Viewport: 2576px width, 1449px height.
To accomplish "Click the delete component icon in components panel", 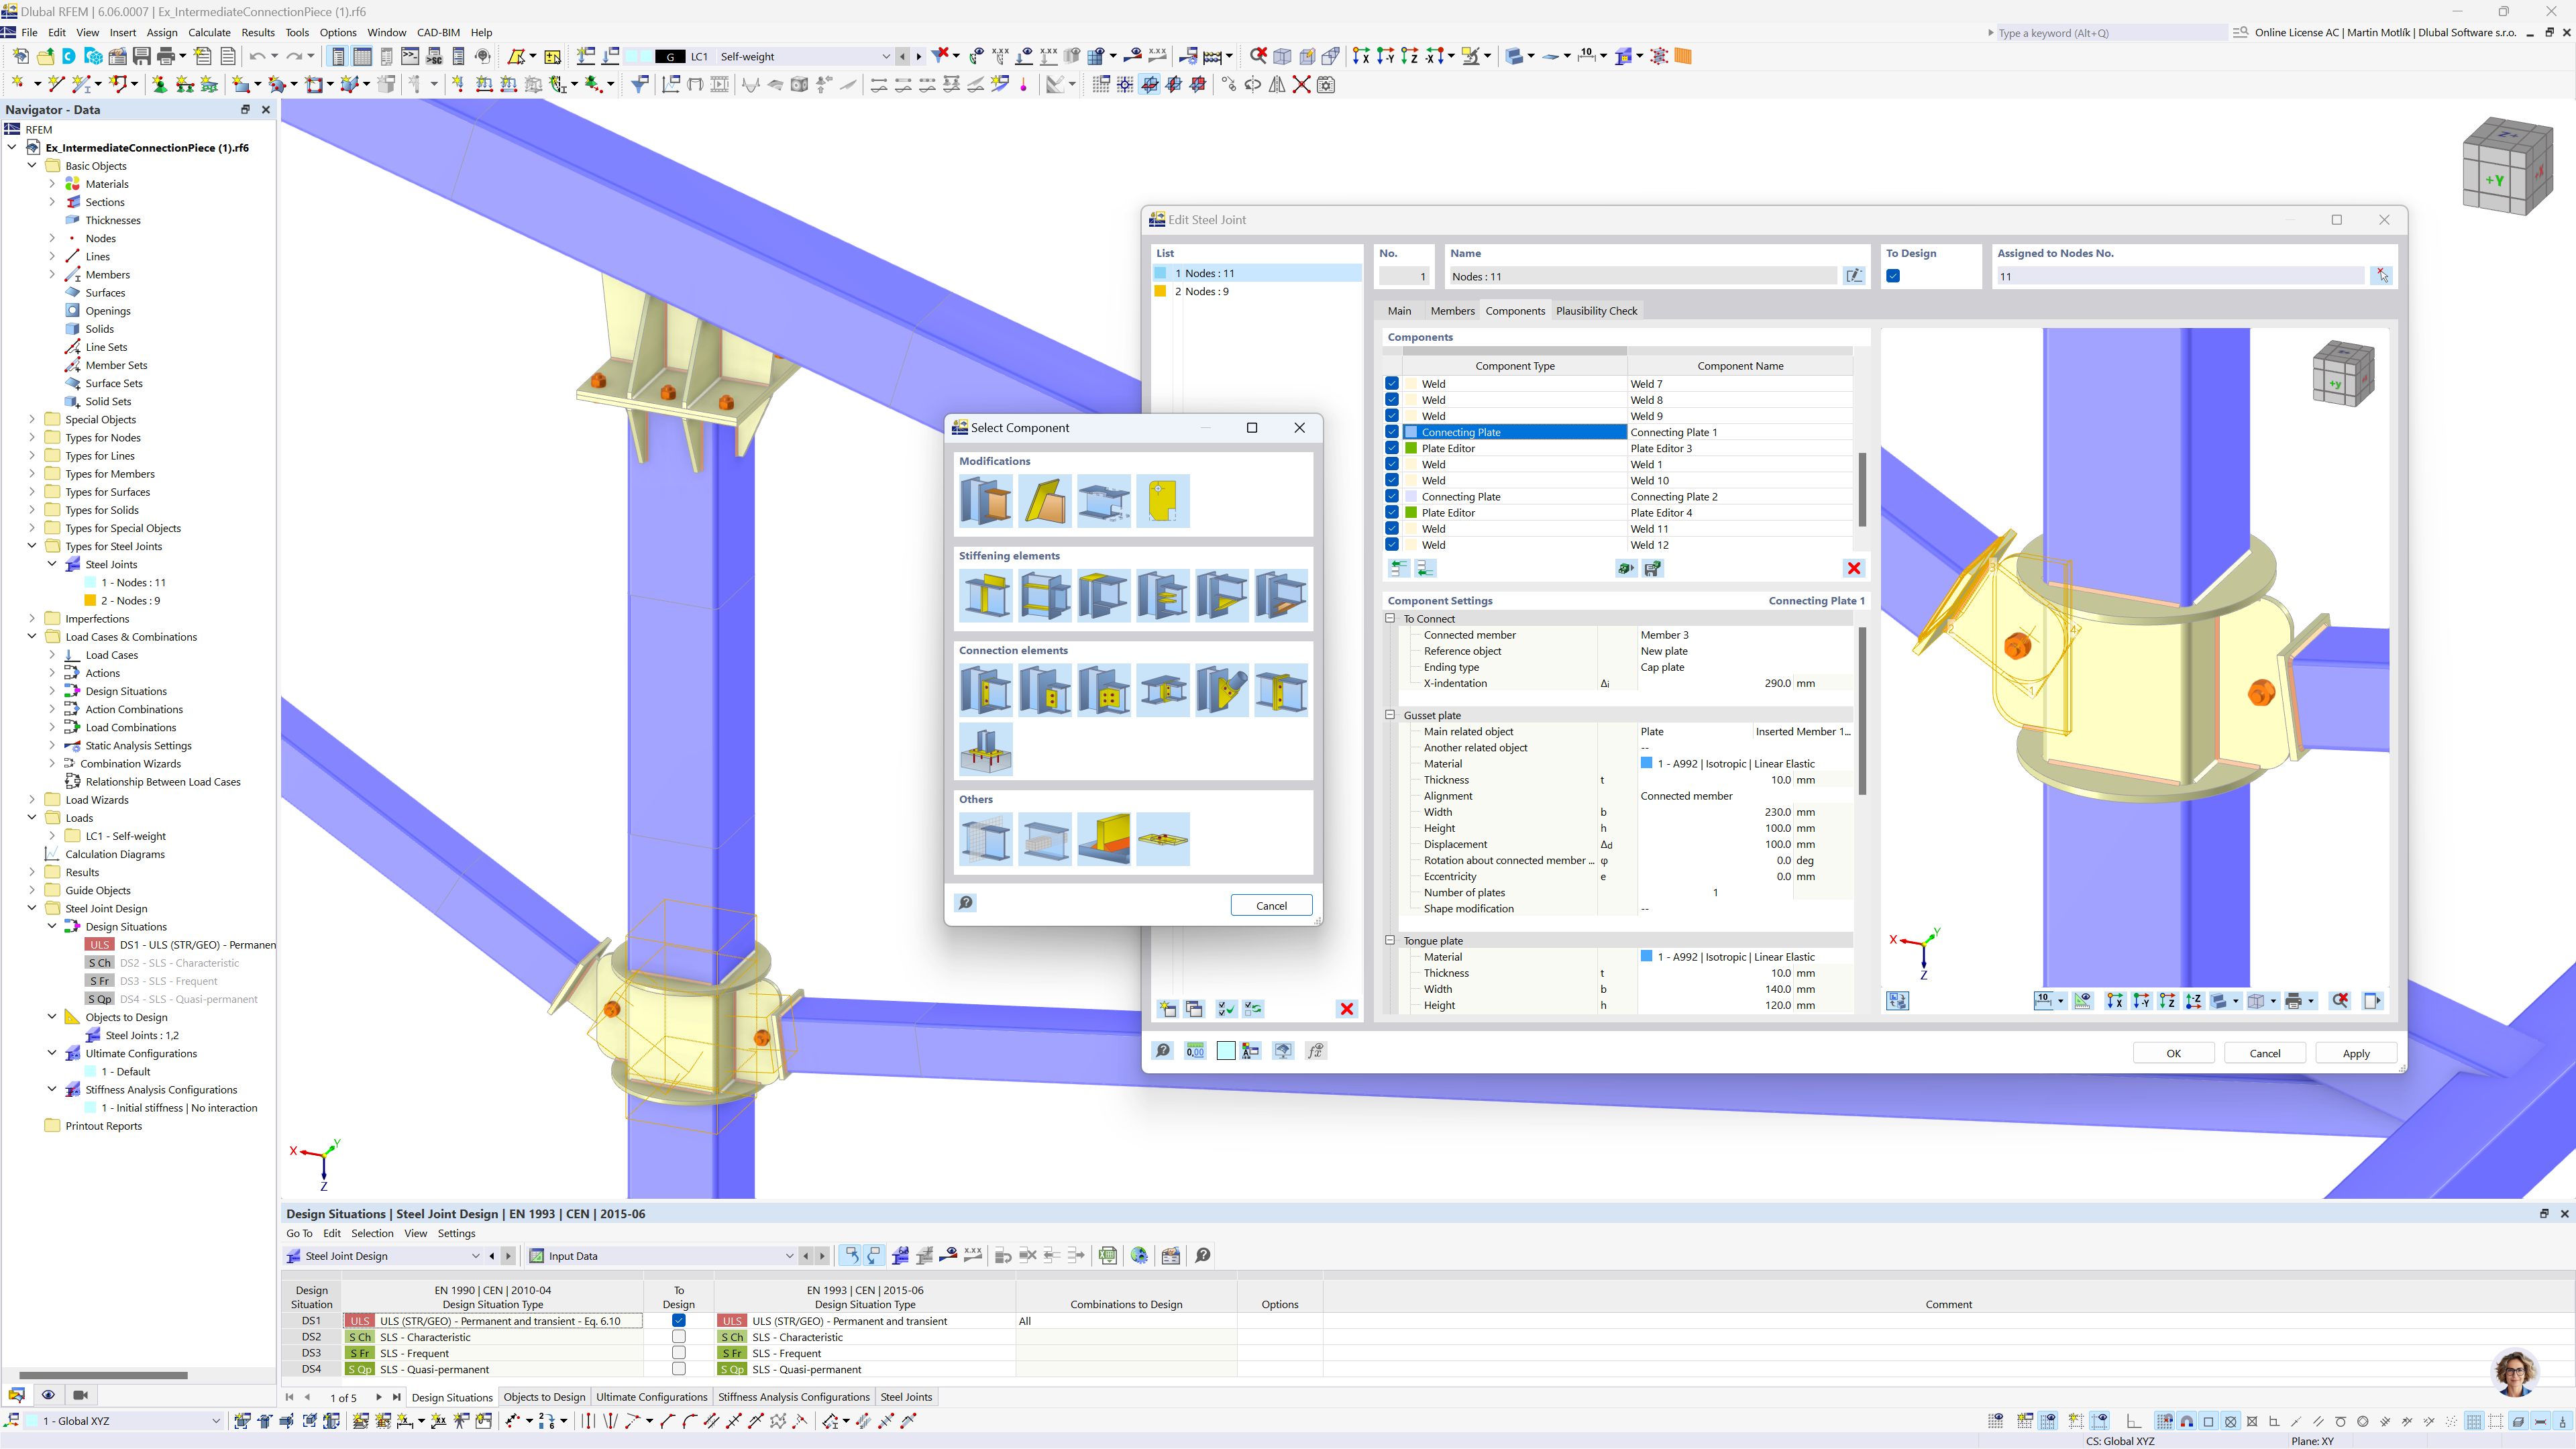I will pos(1852,568).
